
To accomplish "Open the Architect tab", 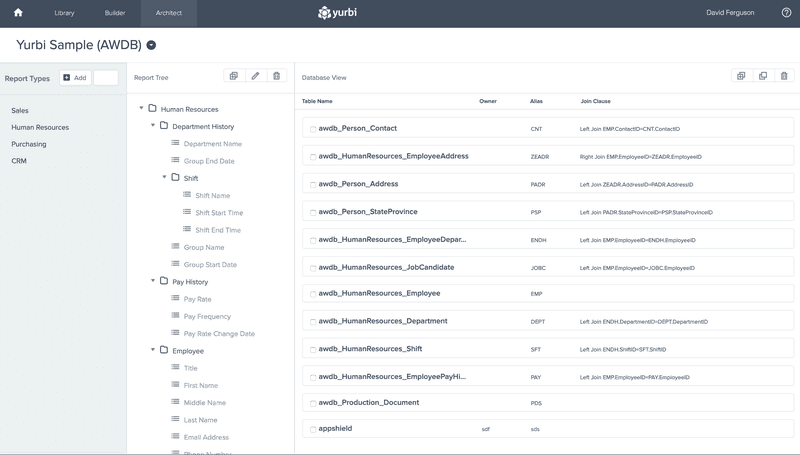I will (x=169, y=13).
